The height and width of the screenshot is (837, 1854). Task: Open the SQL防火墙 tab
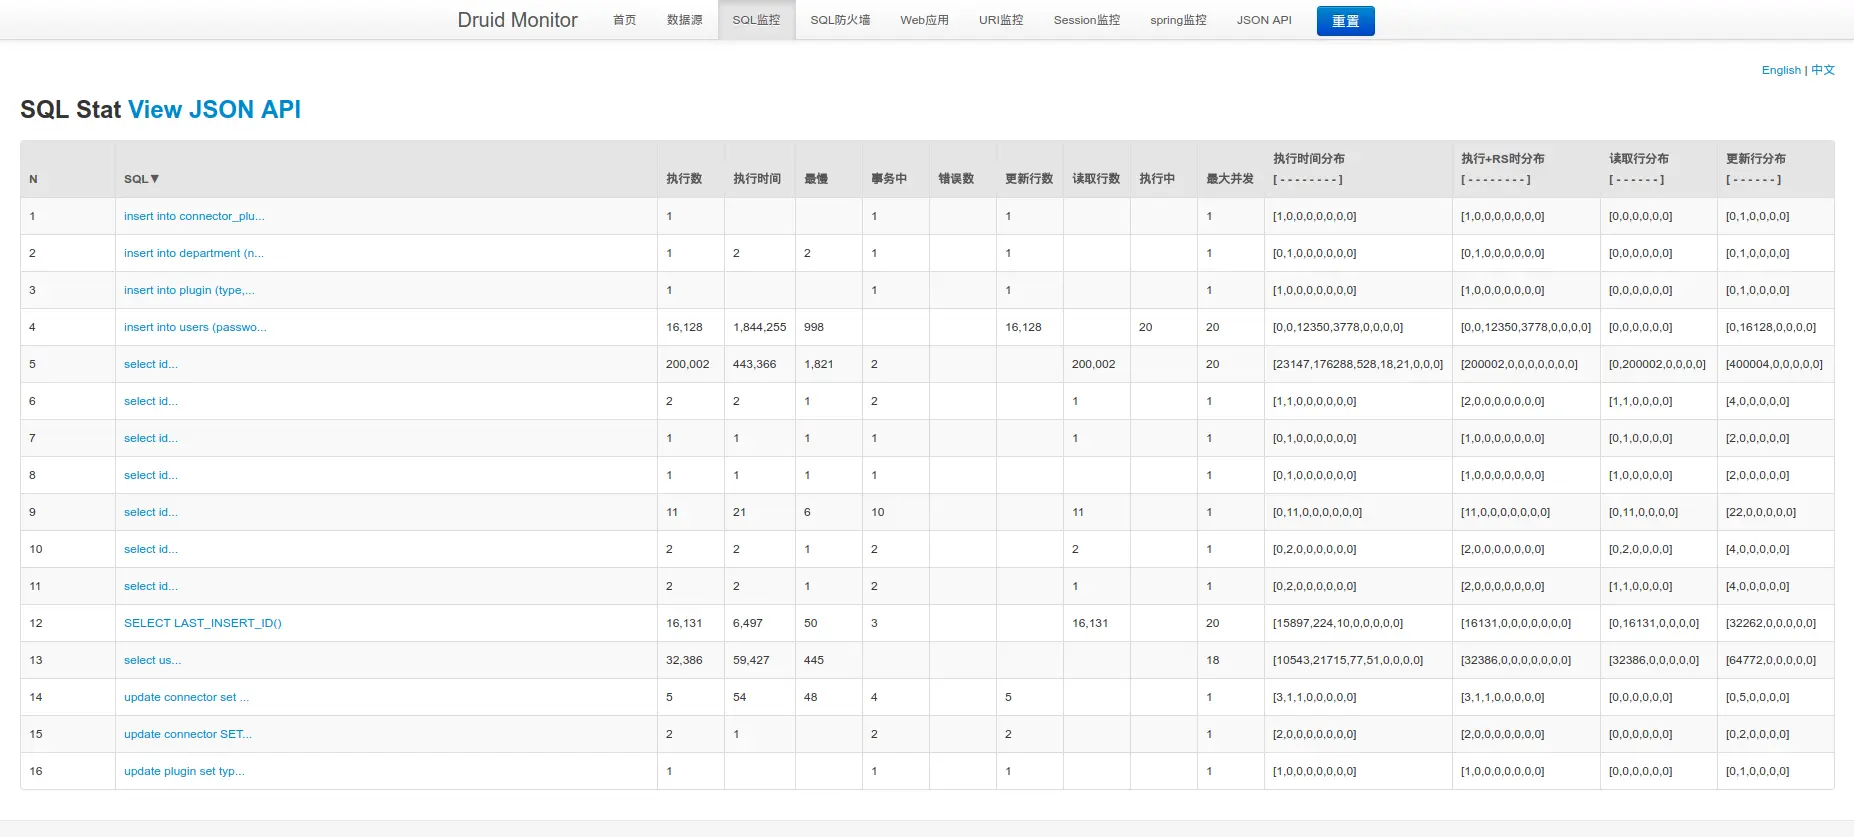tap(840, 20)
